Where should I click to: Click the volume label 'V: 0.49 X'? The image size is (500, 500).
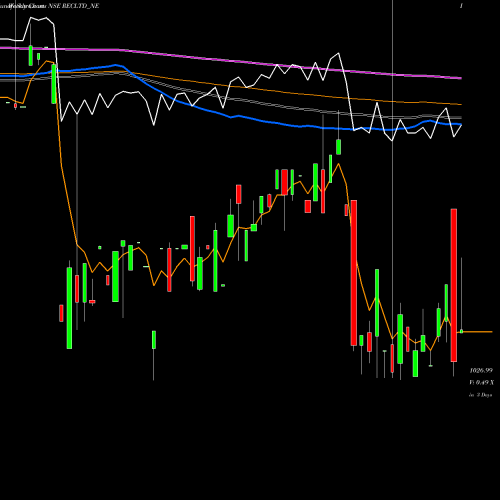(482, 382)
